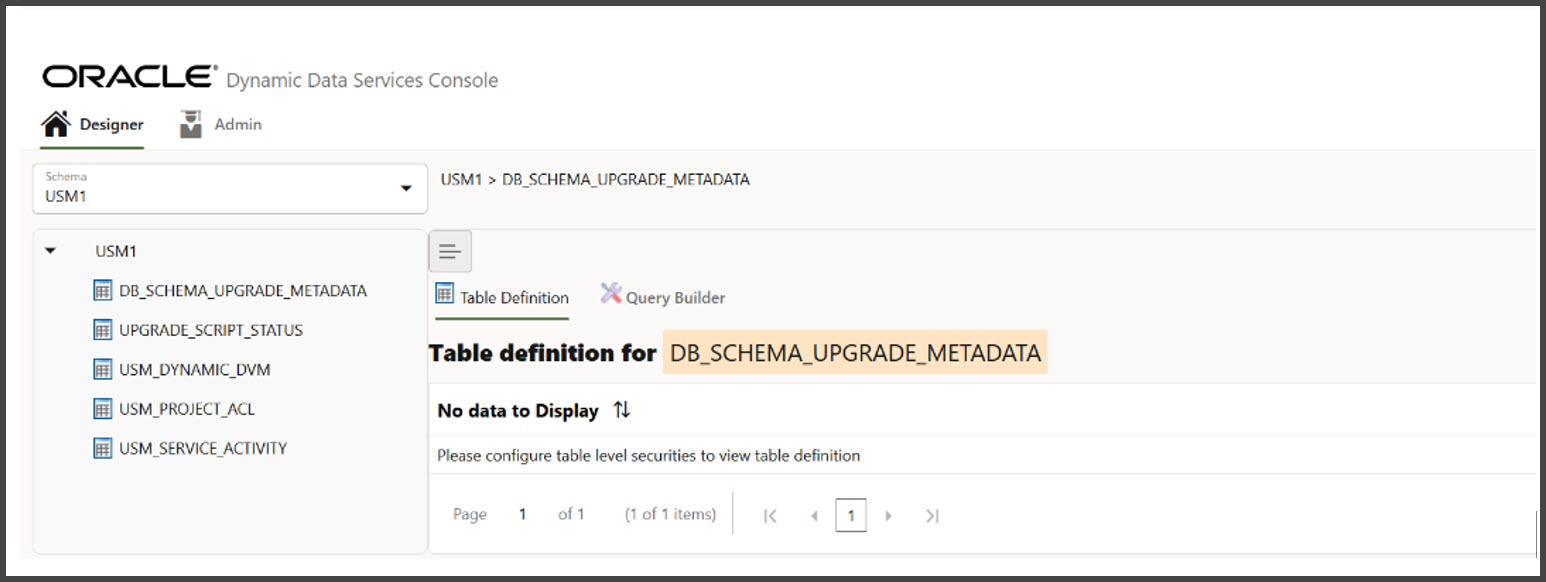Click the table icon beside DB_SCHEMA_UPGRADE_METADATA
The image size is (1546, 582).
tap(104, 290)
